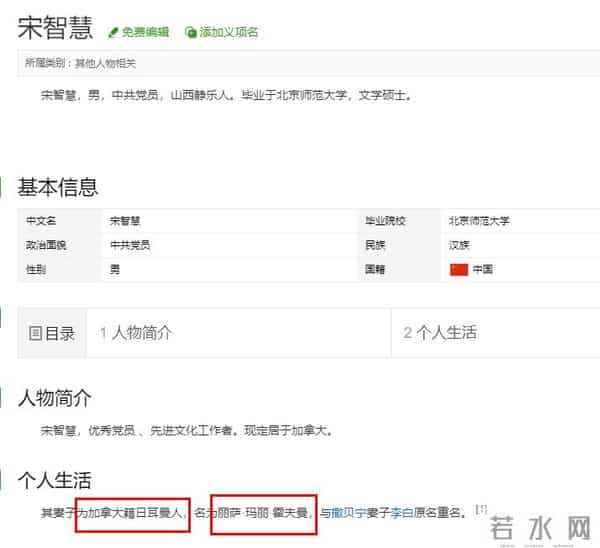Click the 毕业院校 label in the table
Screen dimensions: 600x548
(x=385, y=221)
